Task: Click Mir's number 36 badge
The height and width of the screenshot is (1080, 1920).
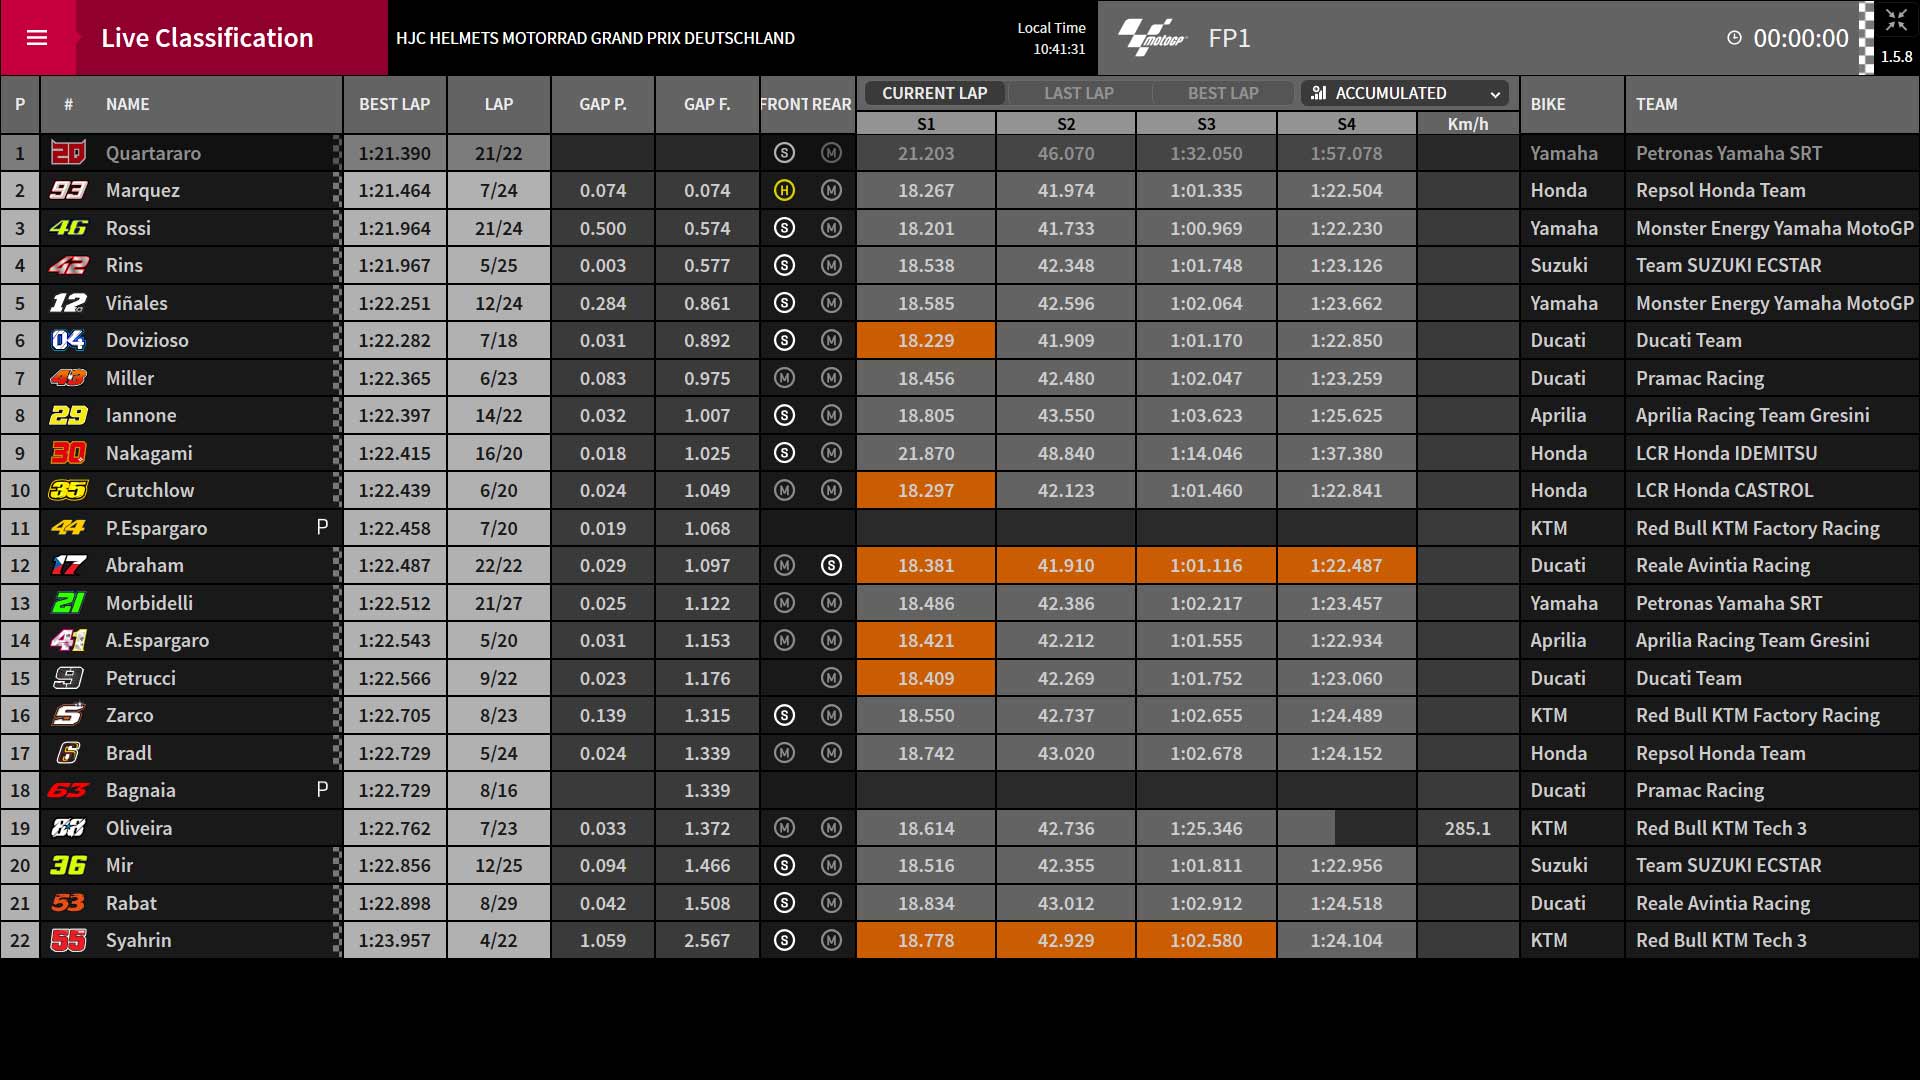Action: (68, 865)
